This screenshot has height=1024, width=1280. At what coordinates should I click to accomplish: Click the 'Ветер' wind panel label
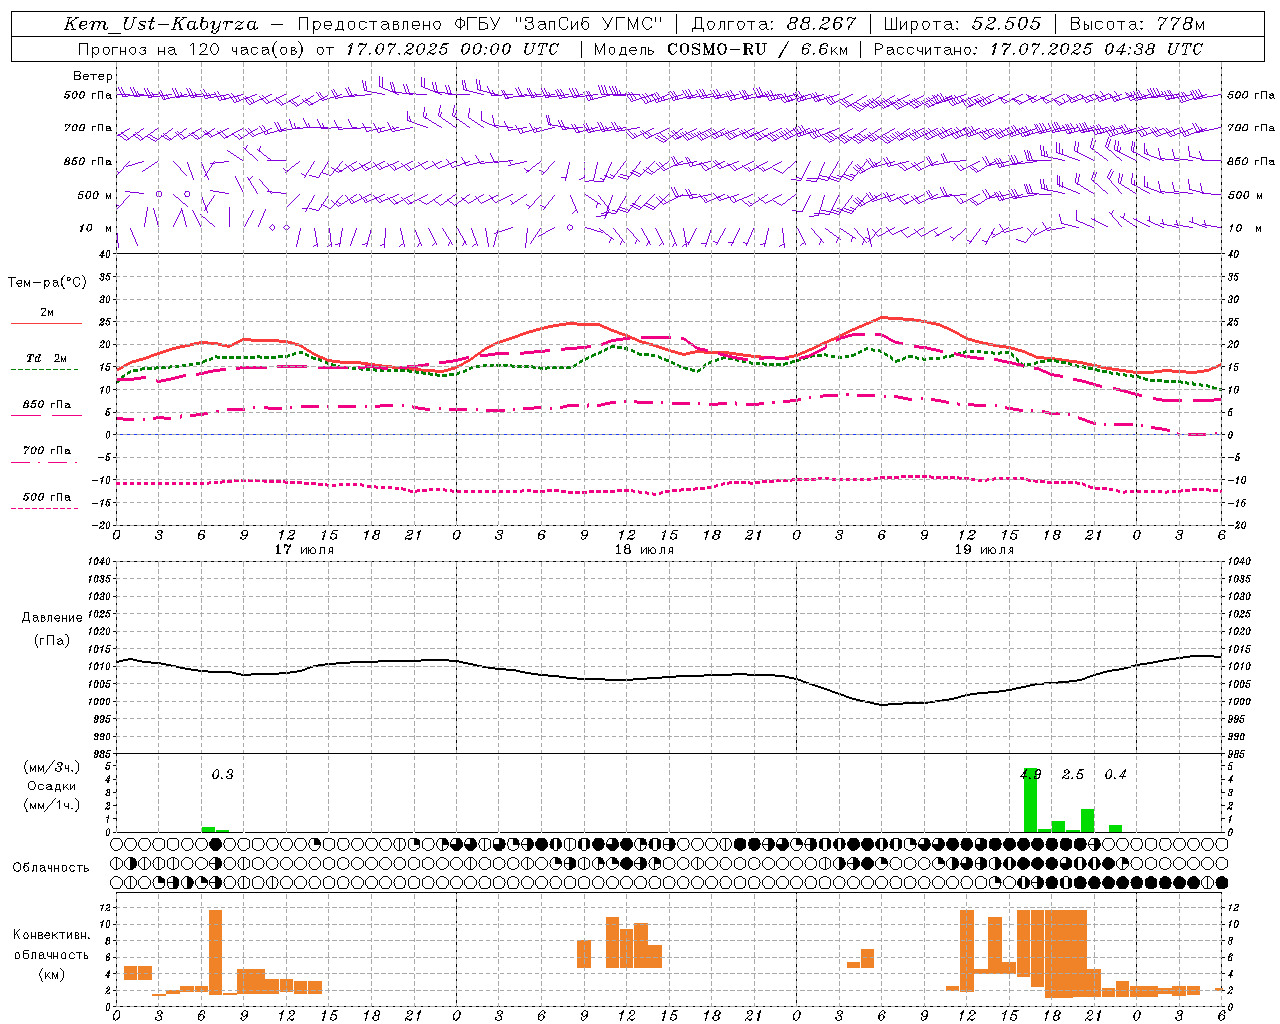[93, 76]
